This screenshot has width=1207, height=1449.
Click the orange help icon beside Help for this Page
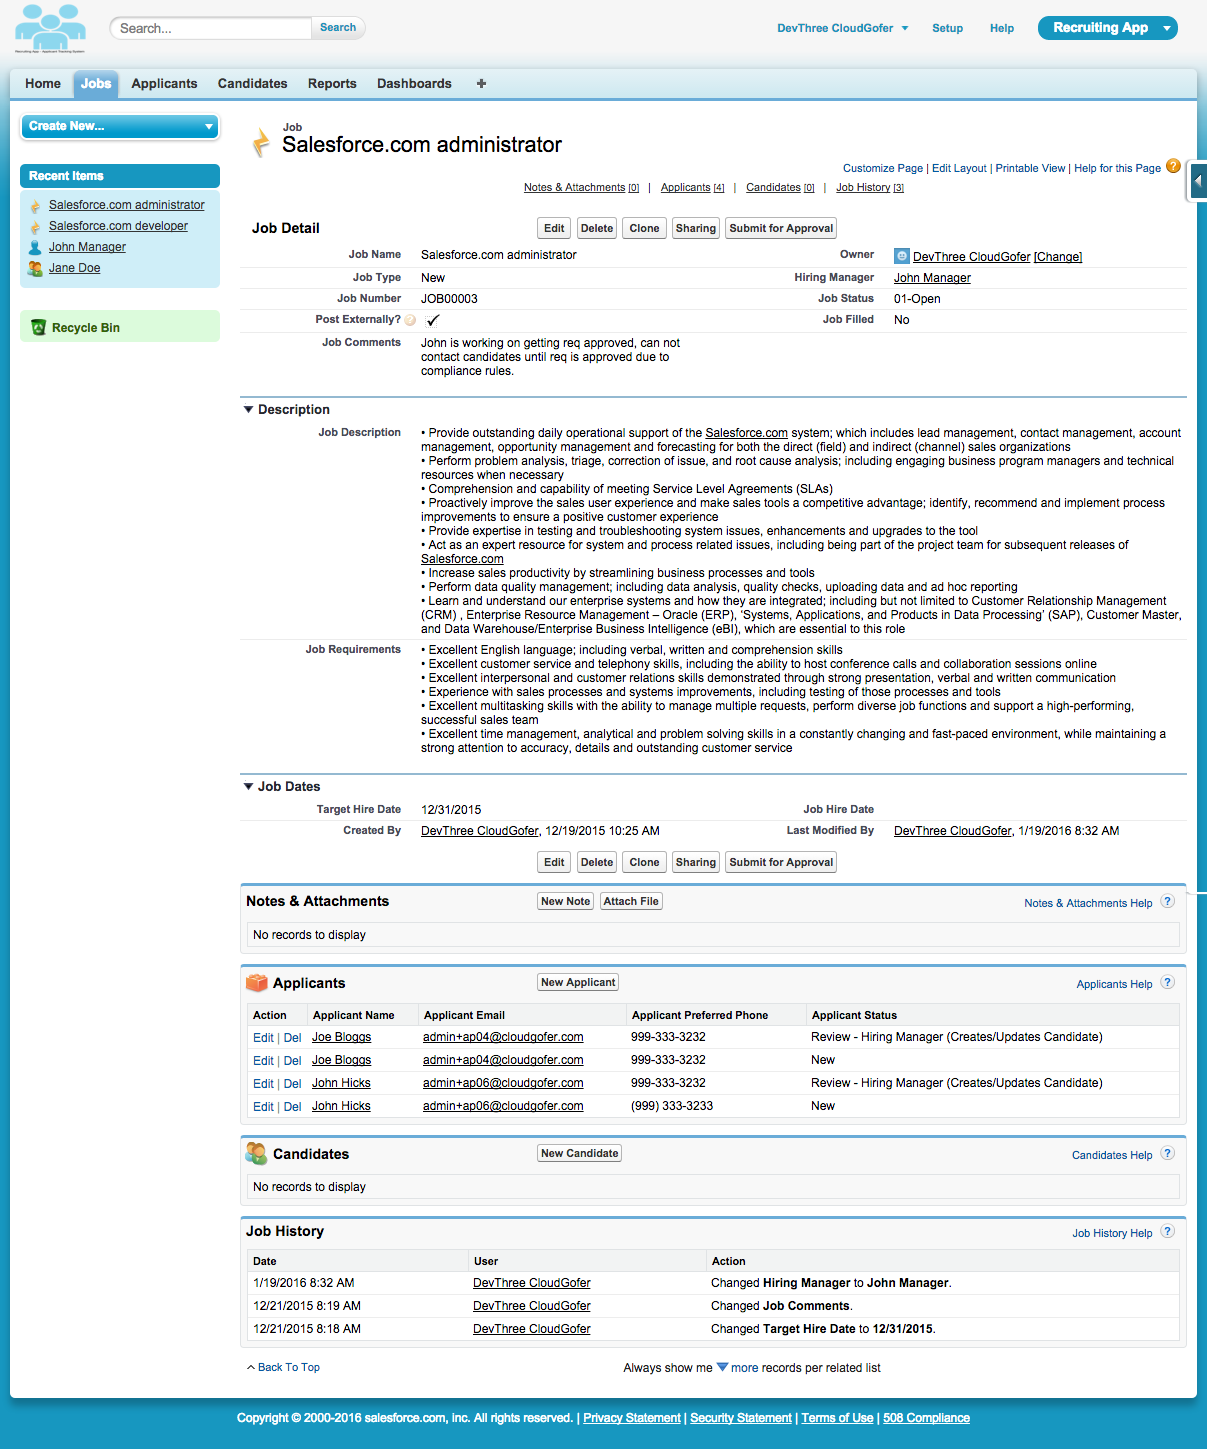coord(1173,166)
